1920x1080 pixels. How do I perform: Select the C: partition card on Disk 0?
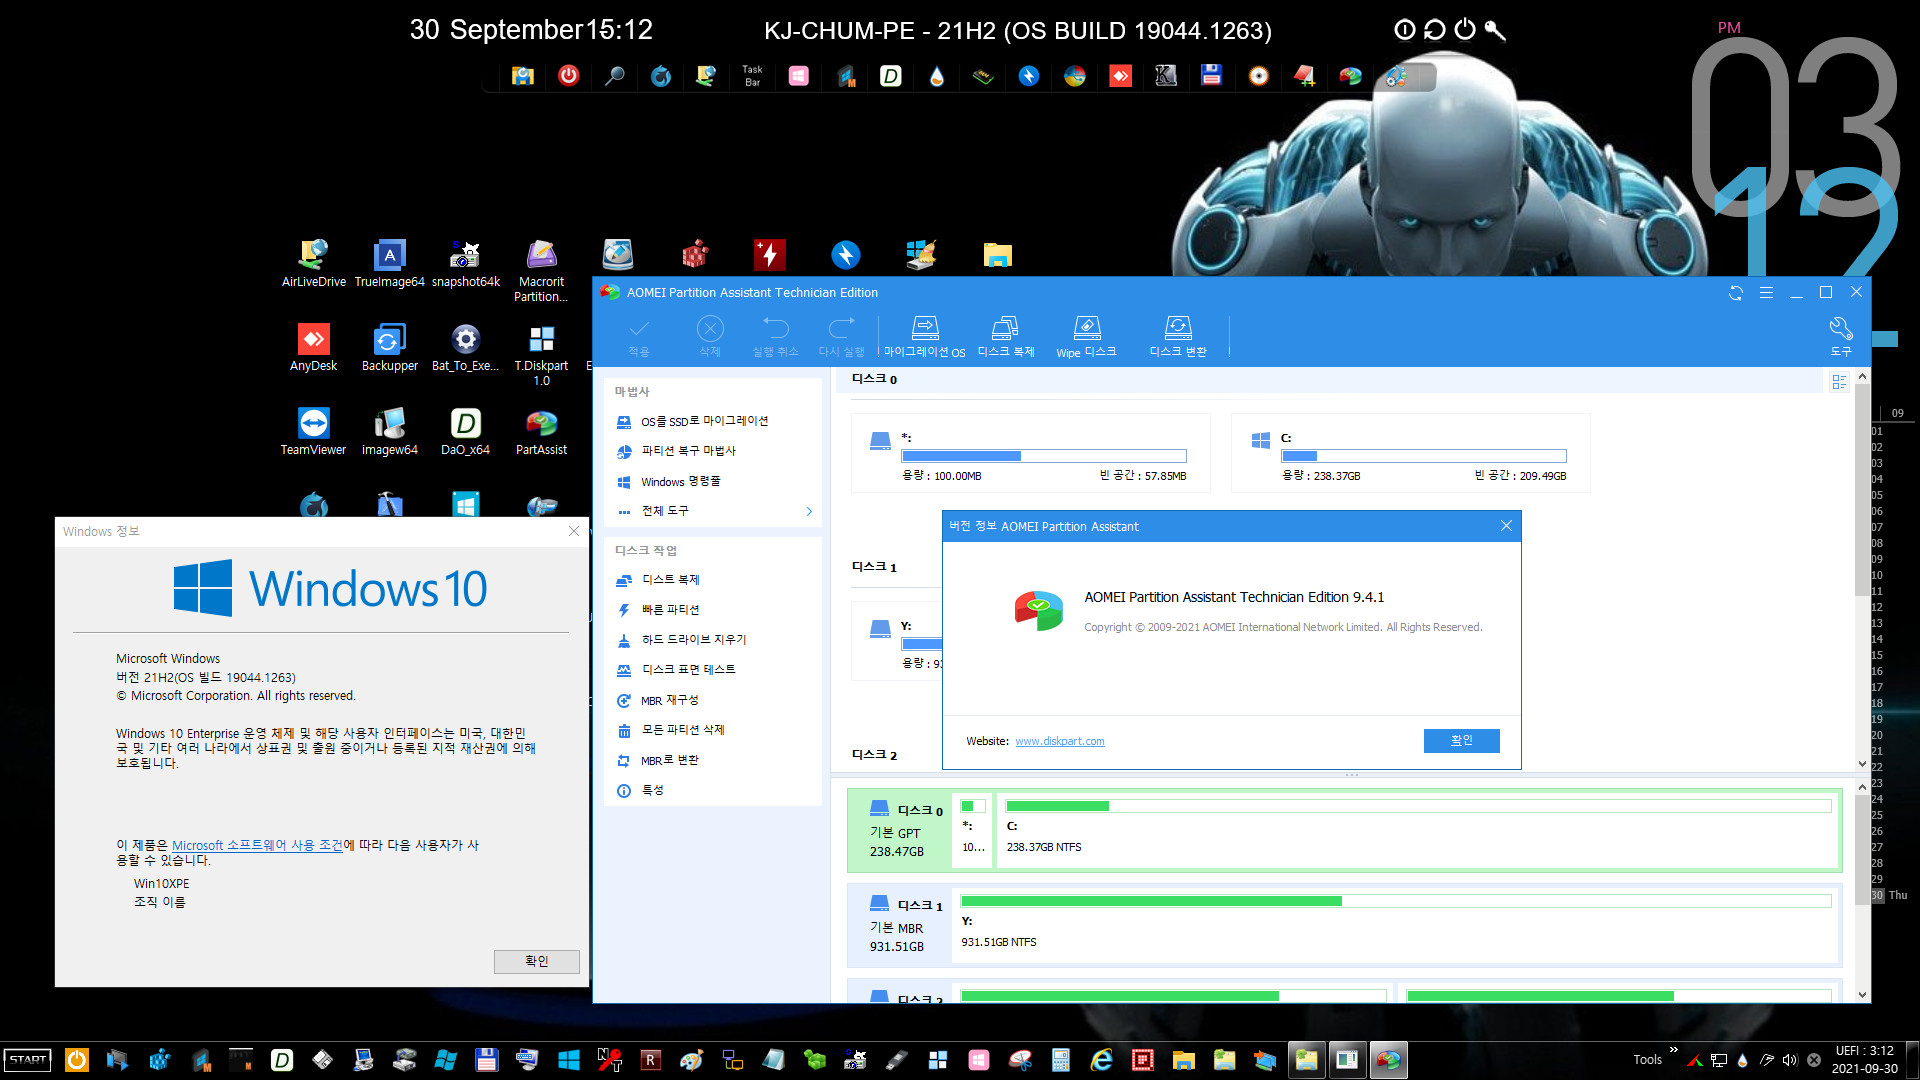[1410, 453]
